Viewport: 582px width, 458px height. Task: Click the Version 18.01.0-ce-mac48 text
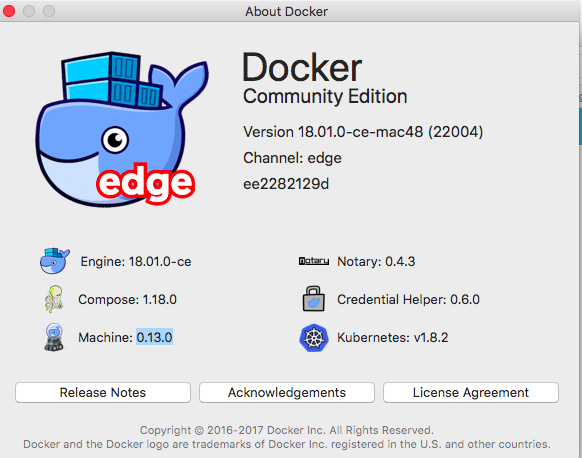point(363,132)
